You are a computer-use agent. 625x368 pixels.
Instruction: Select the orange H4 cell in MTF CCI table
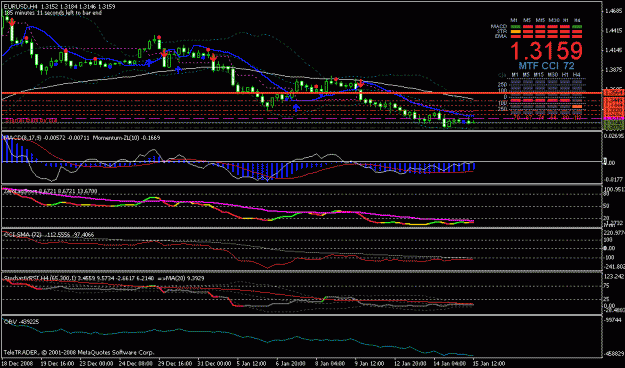point(577,106)
